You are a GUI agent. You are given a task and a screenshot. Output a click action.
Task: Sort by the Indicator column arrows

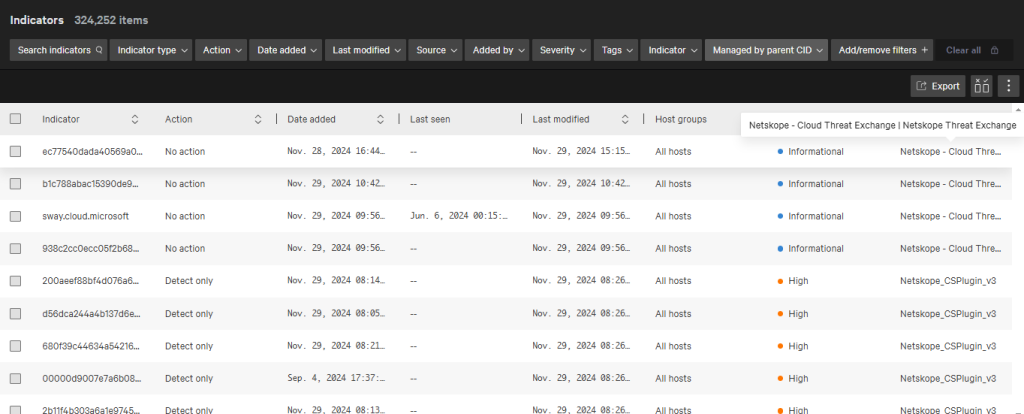[x=135, y=119]
